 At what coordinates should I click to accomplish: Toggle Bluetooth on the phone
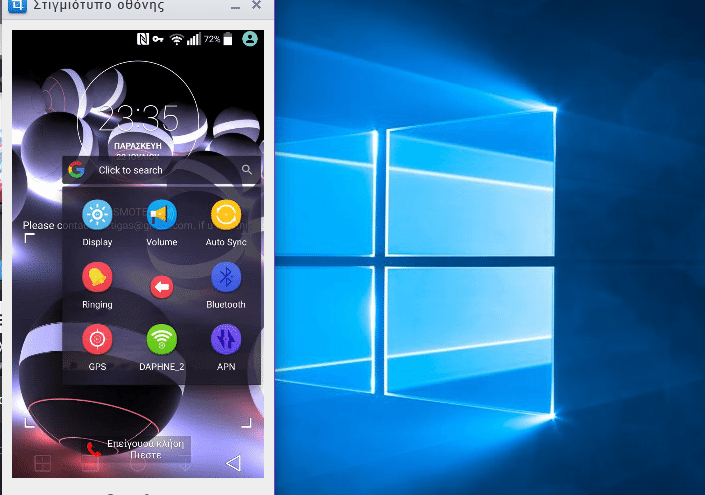[226, 277]
